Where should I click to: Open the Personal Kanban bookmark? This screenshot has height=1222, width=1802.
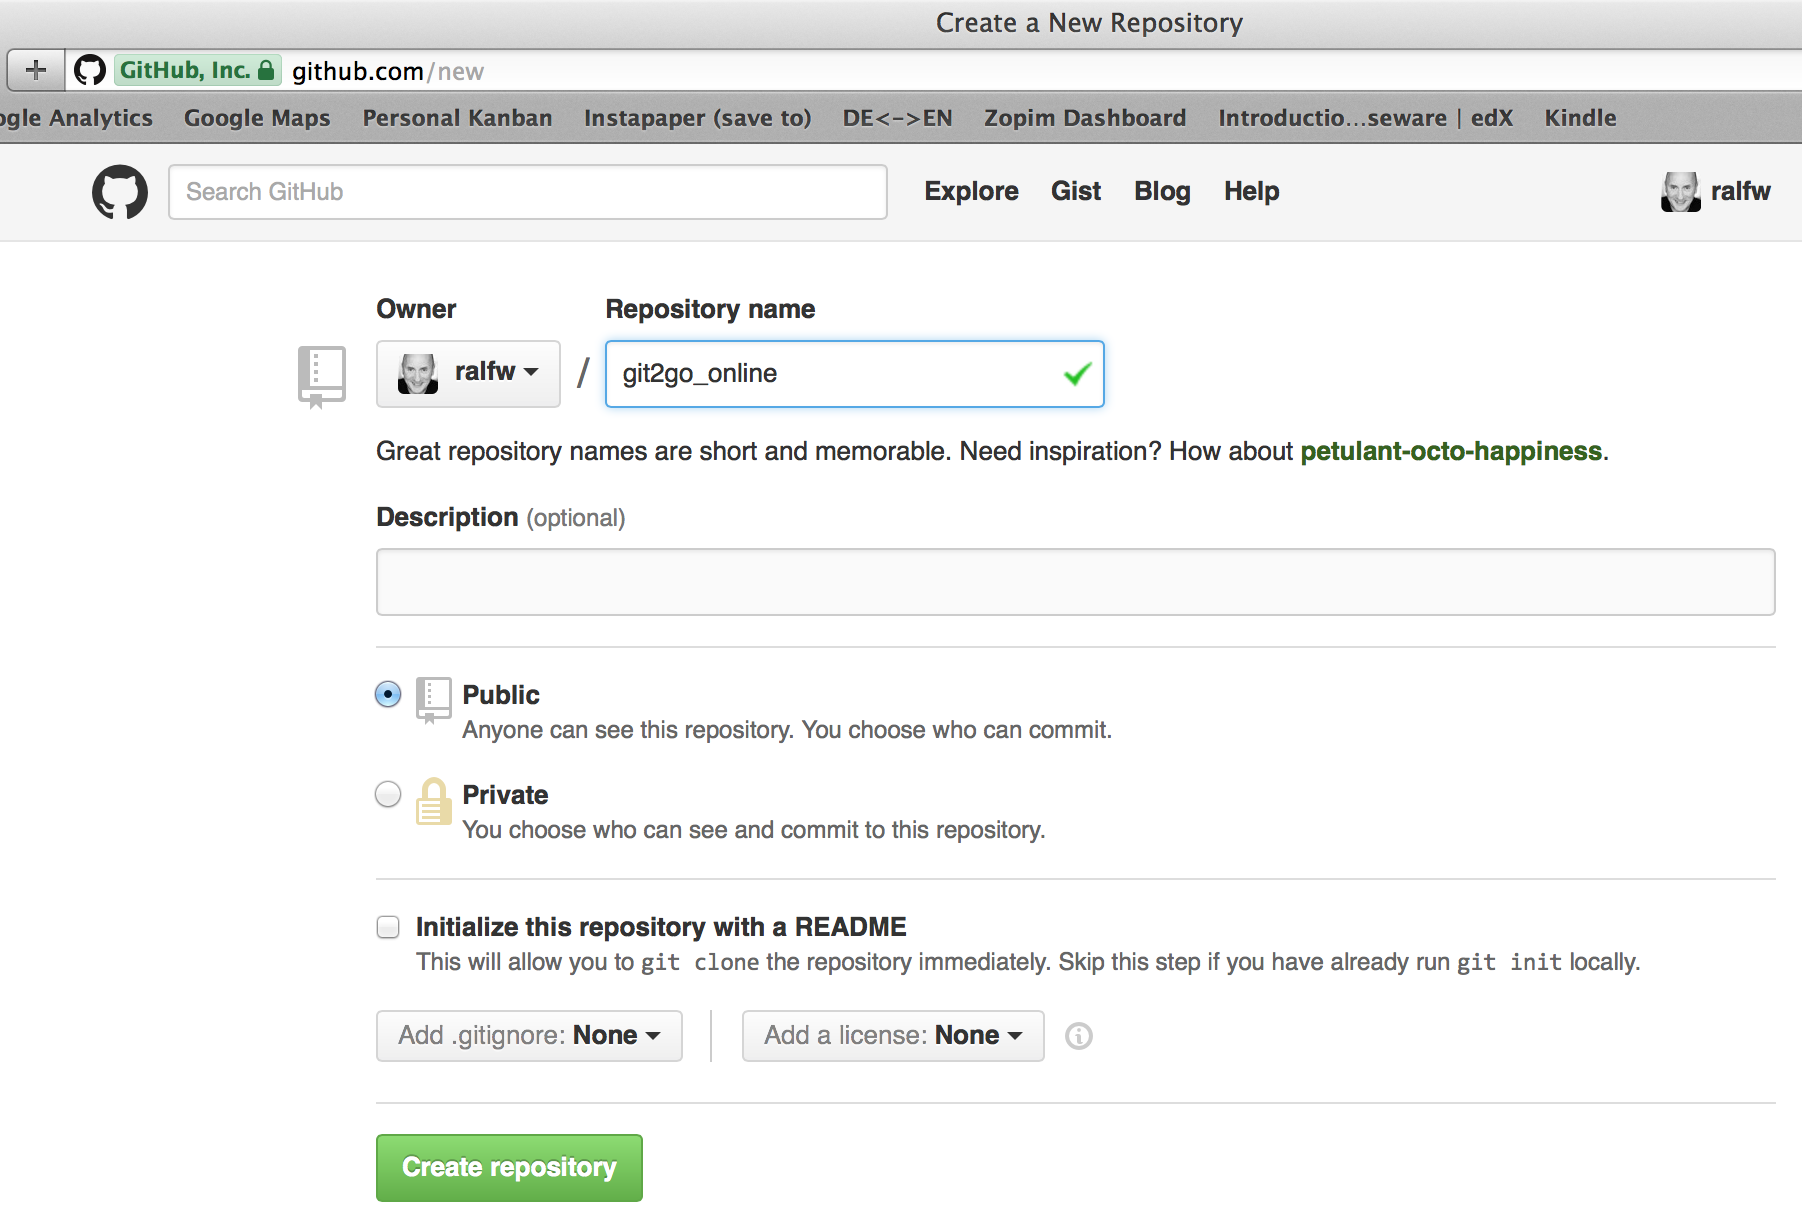(457, 118)
